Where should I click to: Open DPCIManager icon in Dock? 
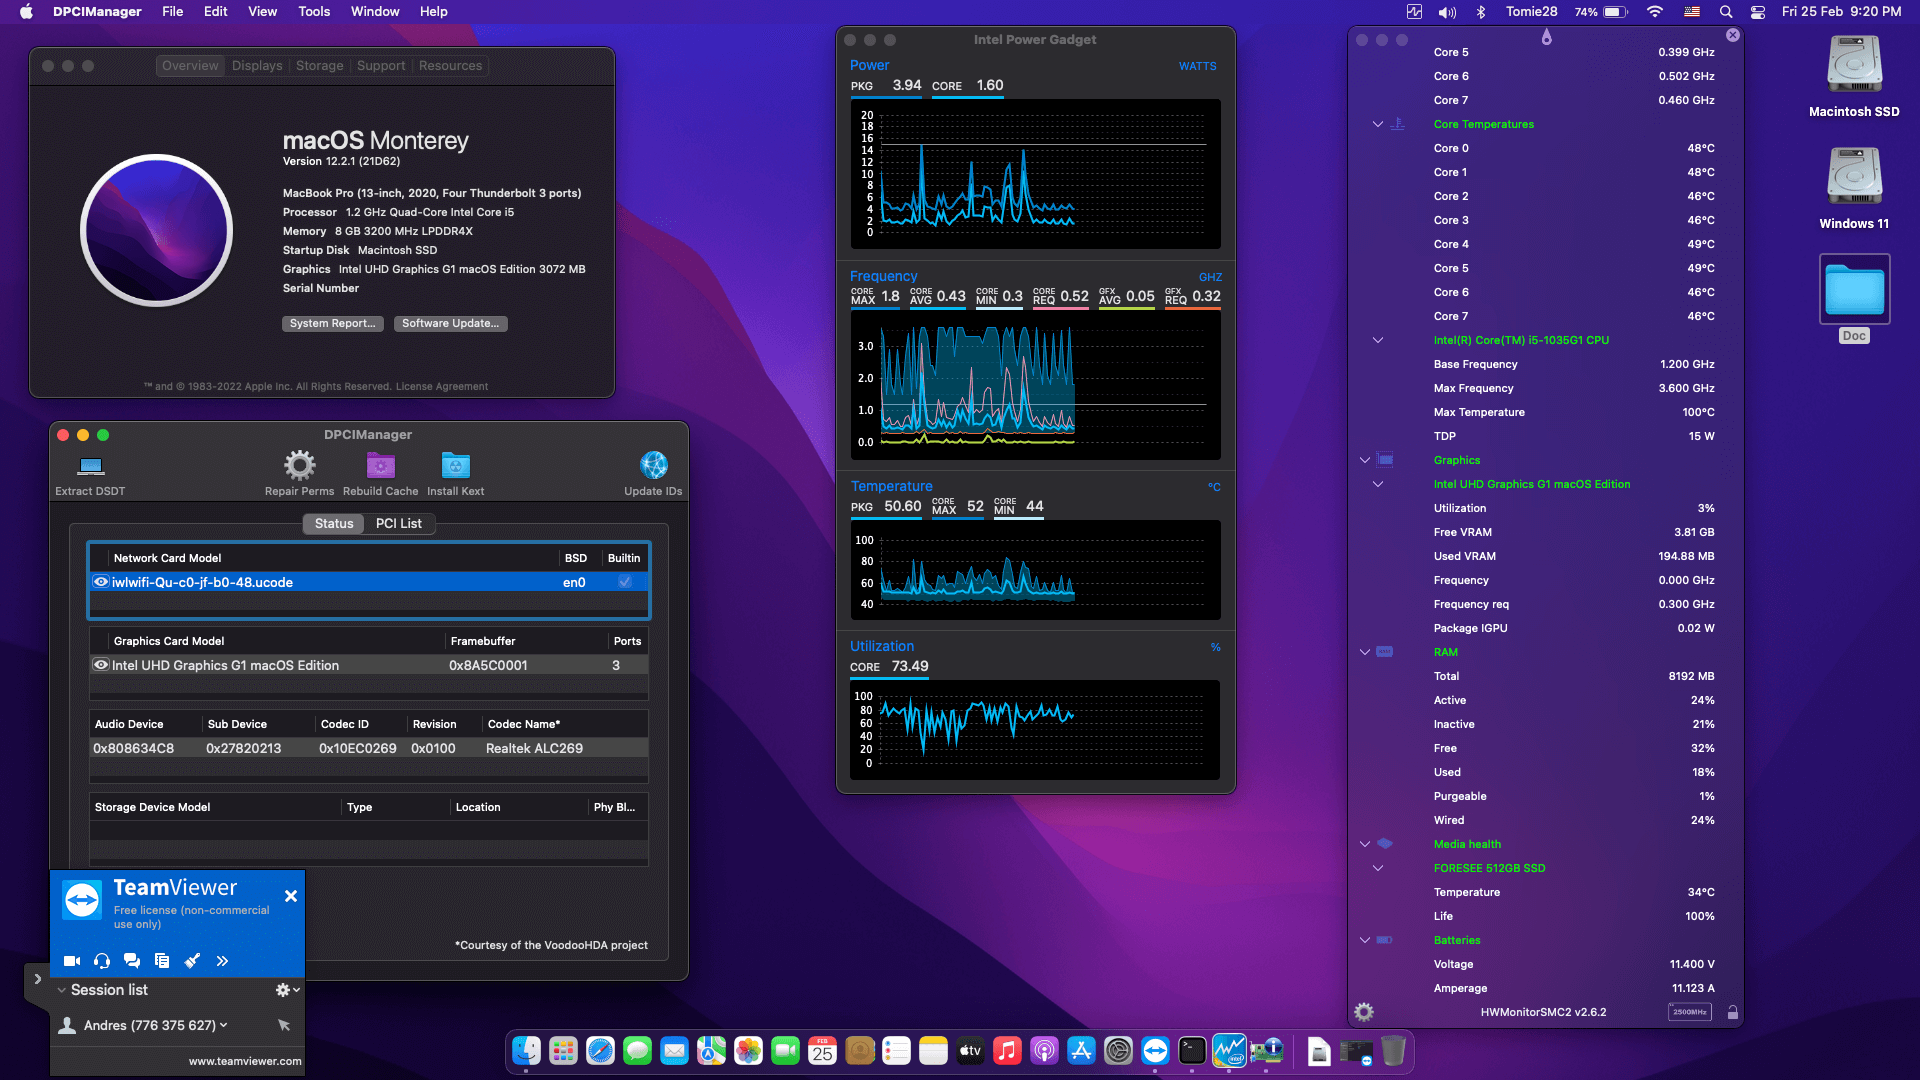coord(1267,1051)
